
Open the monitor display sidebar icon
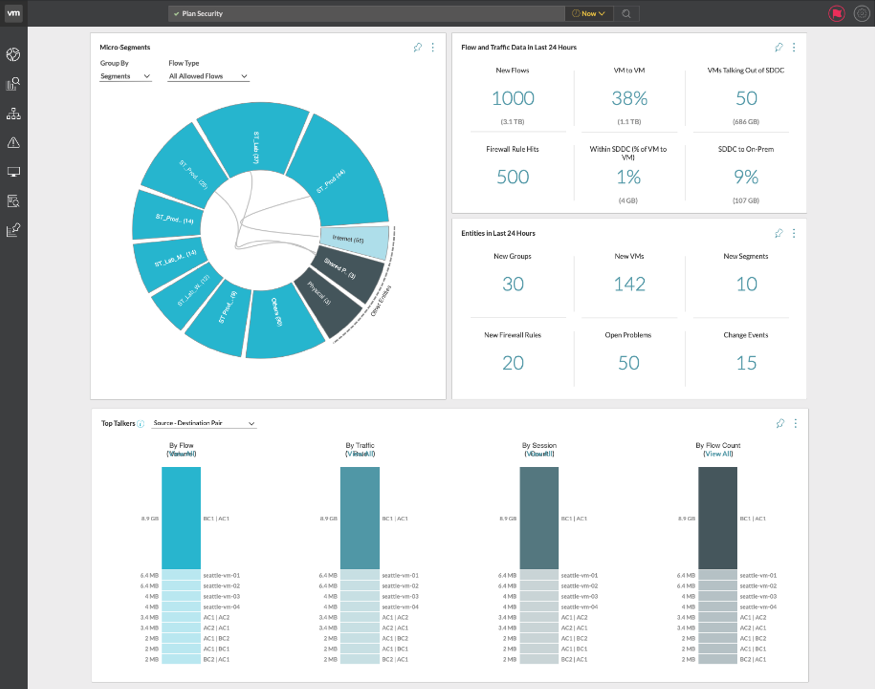pyautogui.click(x=13, y=172)
